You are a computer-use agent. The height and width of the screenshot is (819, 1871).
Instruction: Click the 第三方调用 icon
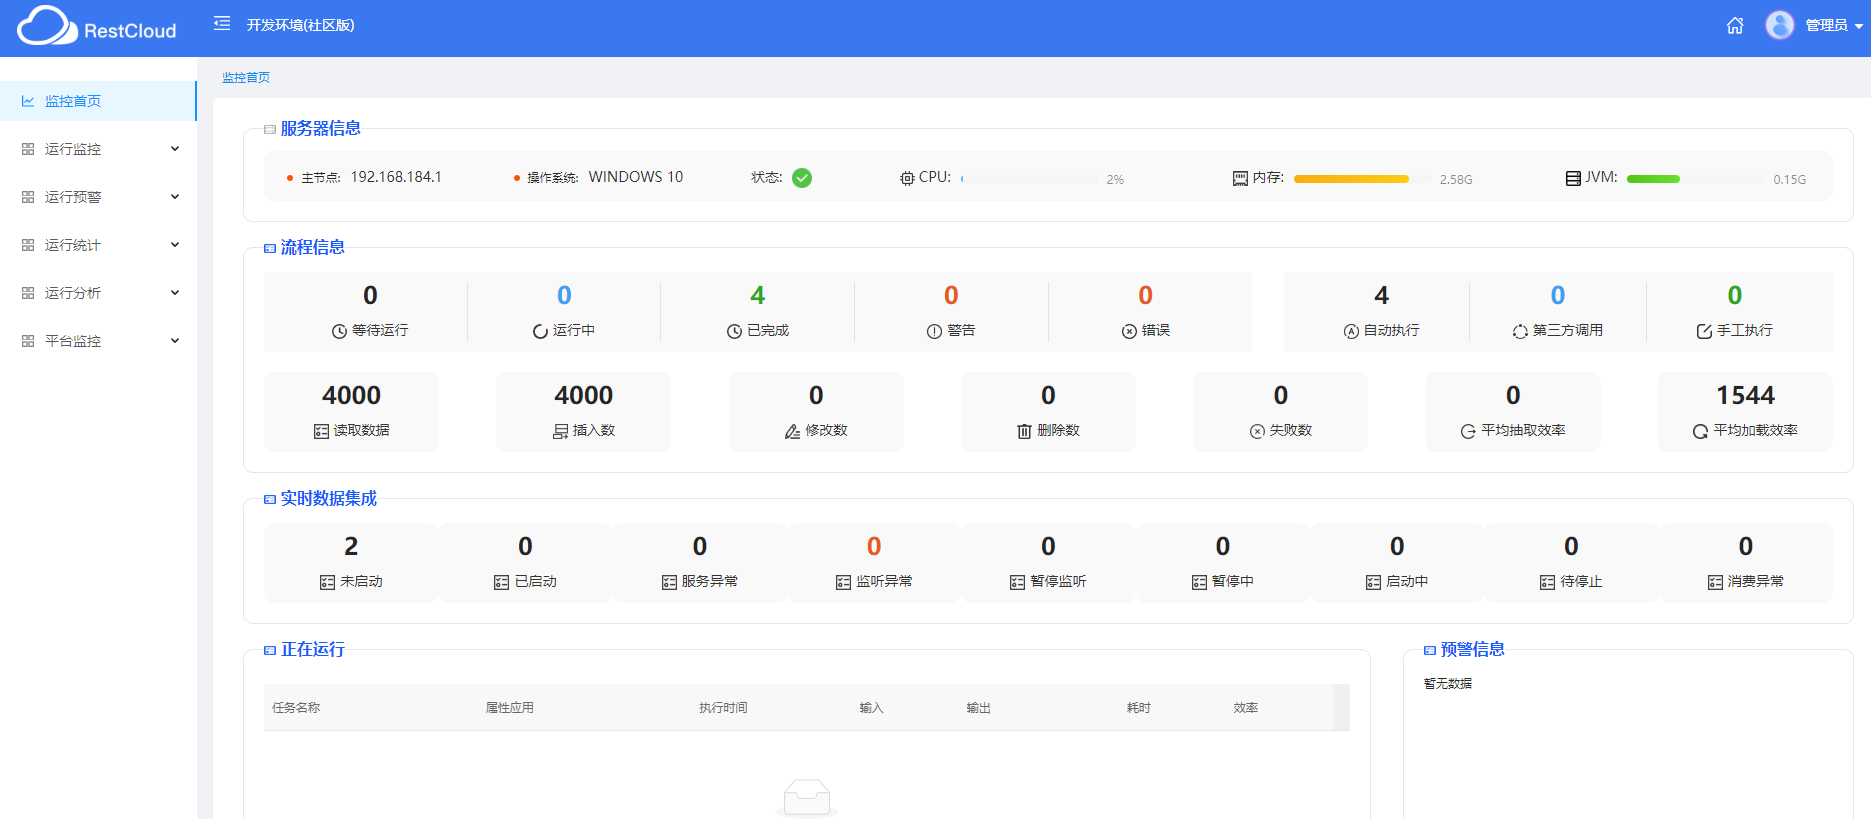1520,331
